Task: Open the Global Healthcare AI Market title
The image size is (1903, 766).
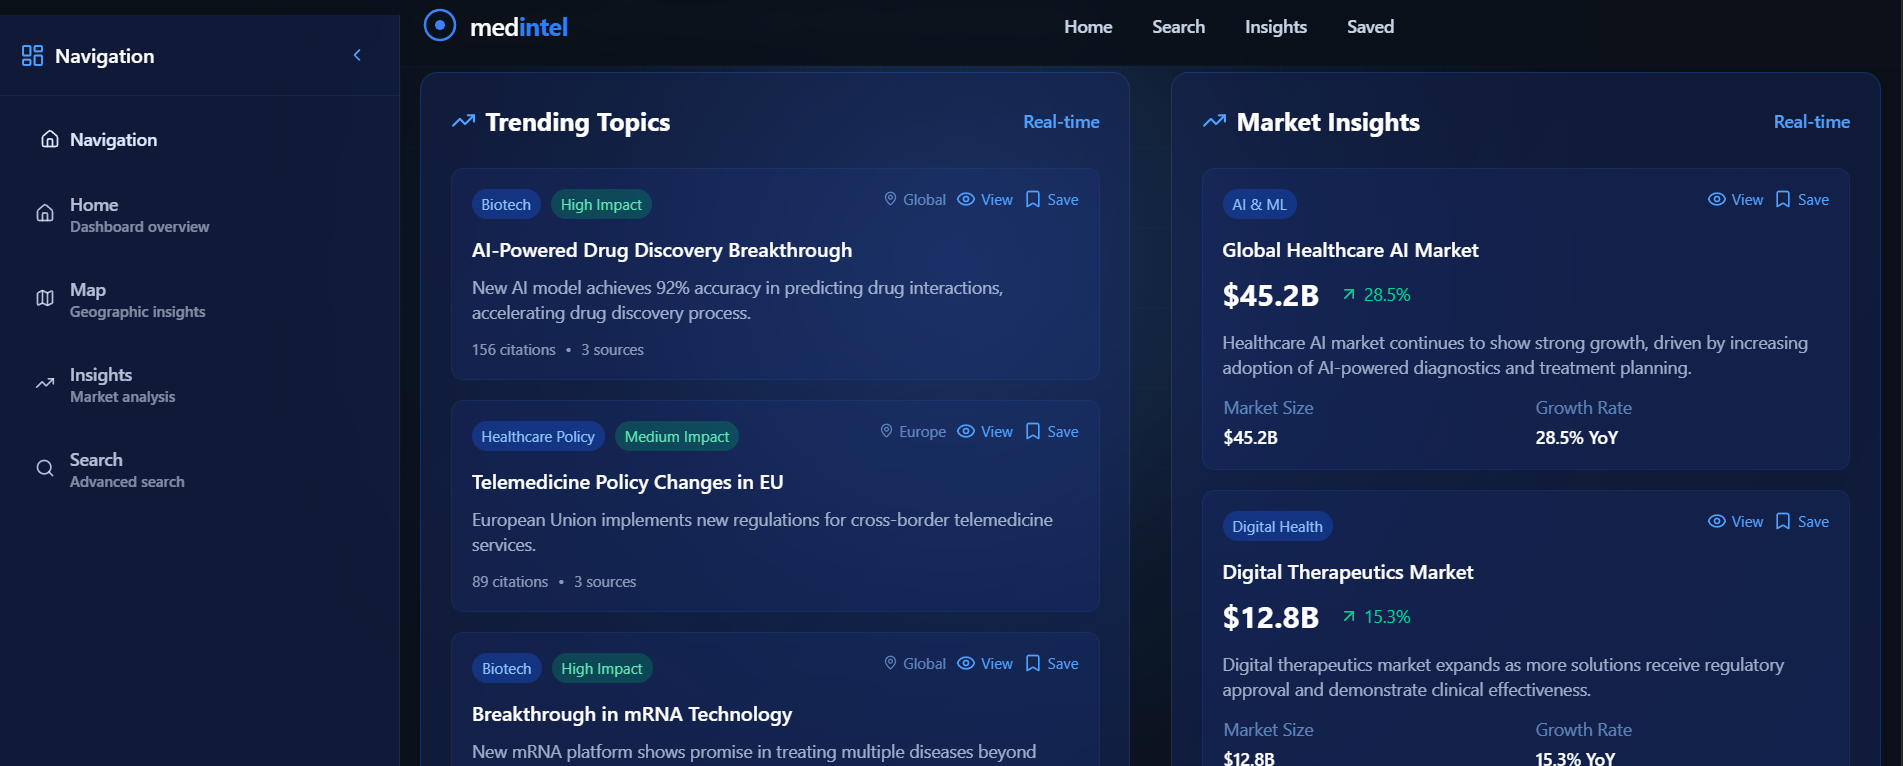Action: (x=1350, y=250)
